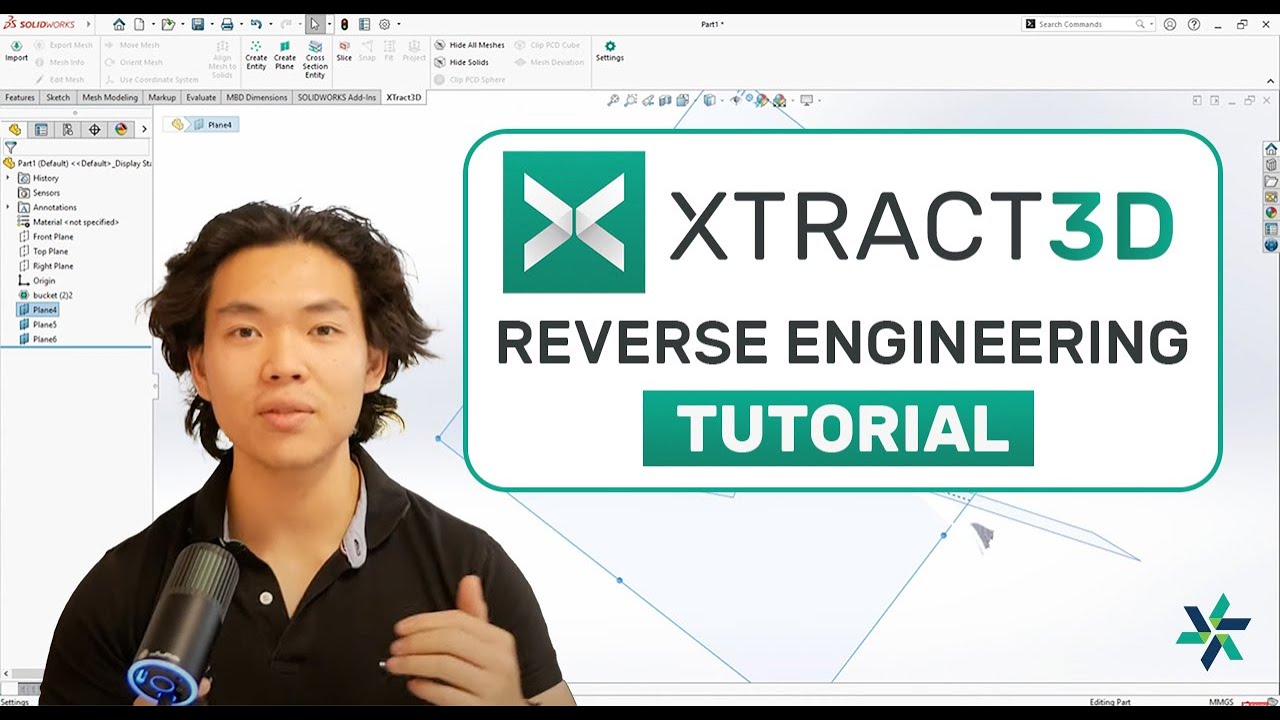1280x720 pixels.
Task: Click the New document icon
Action: coord(140,24)
